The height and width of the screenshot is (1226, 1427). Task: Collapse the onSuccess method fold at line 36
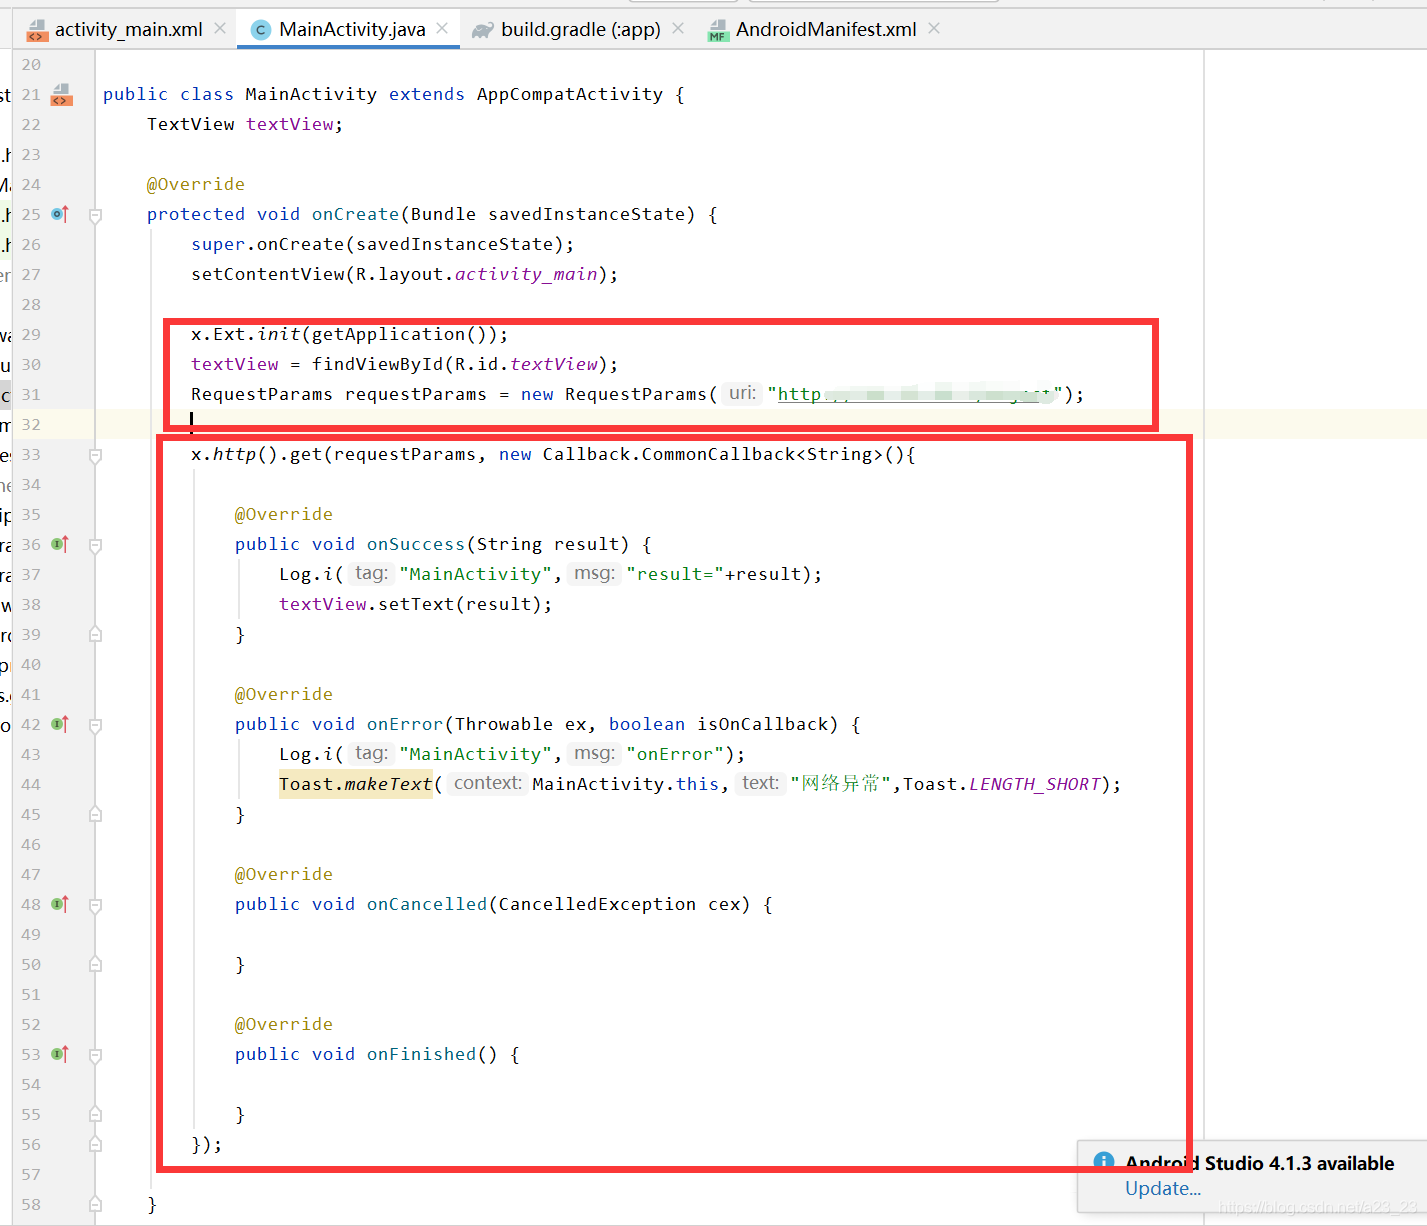point(96,545)
